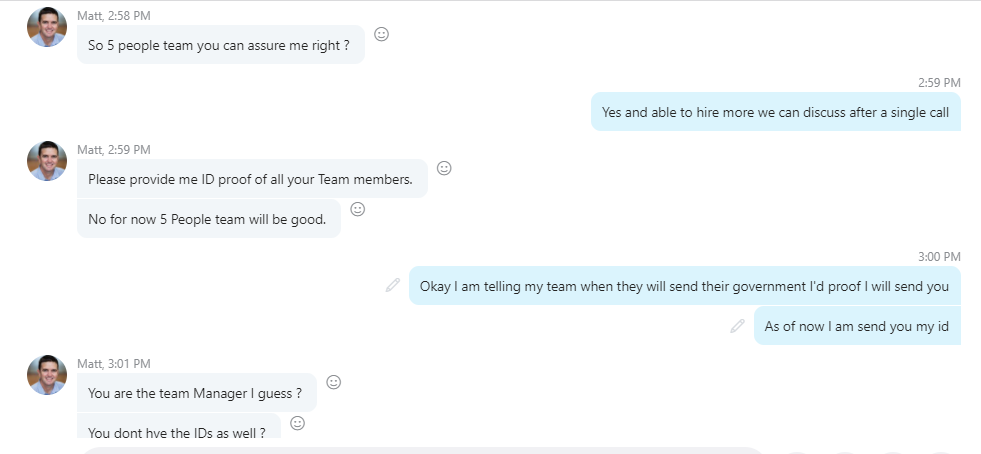Click reaction smiley beside "You dont hve the IDs"
The height and width of the screenshot is (454, 981).
298,423
